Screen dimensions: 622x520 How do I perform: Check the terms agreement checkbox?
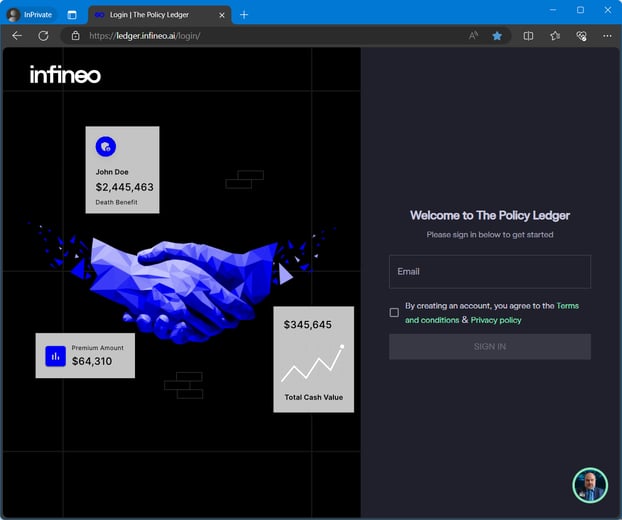394,313
